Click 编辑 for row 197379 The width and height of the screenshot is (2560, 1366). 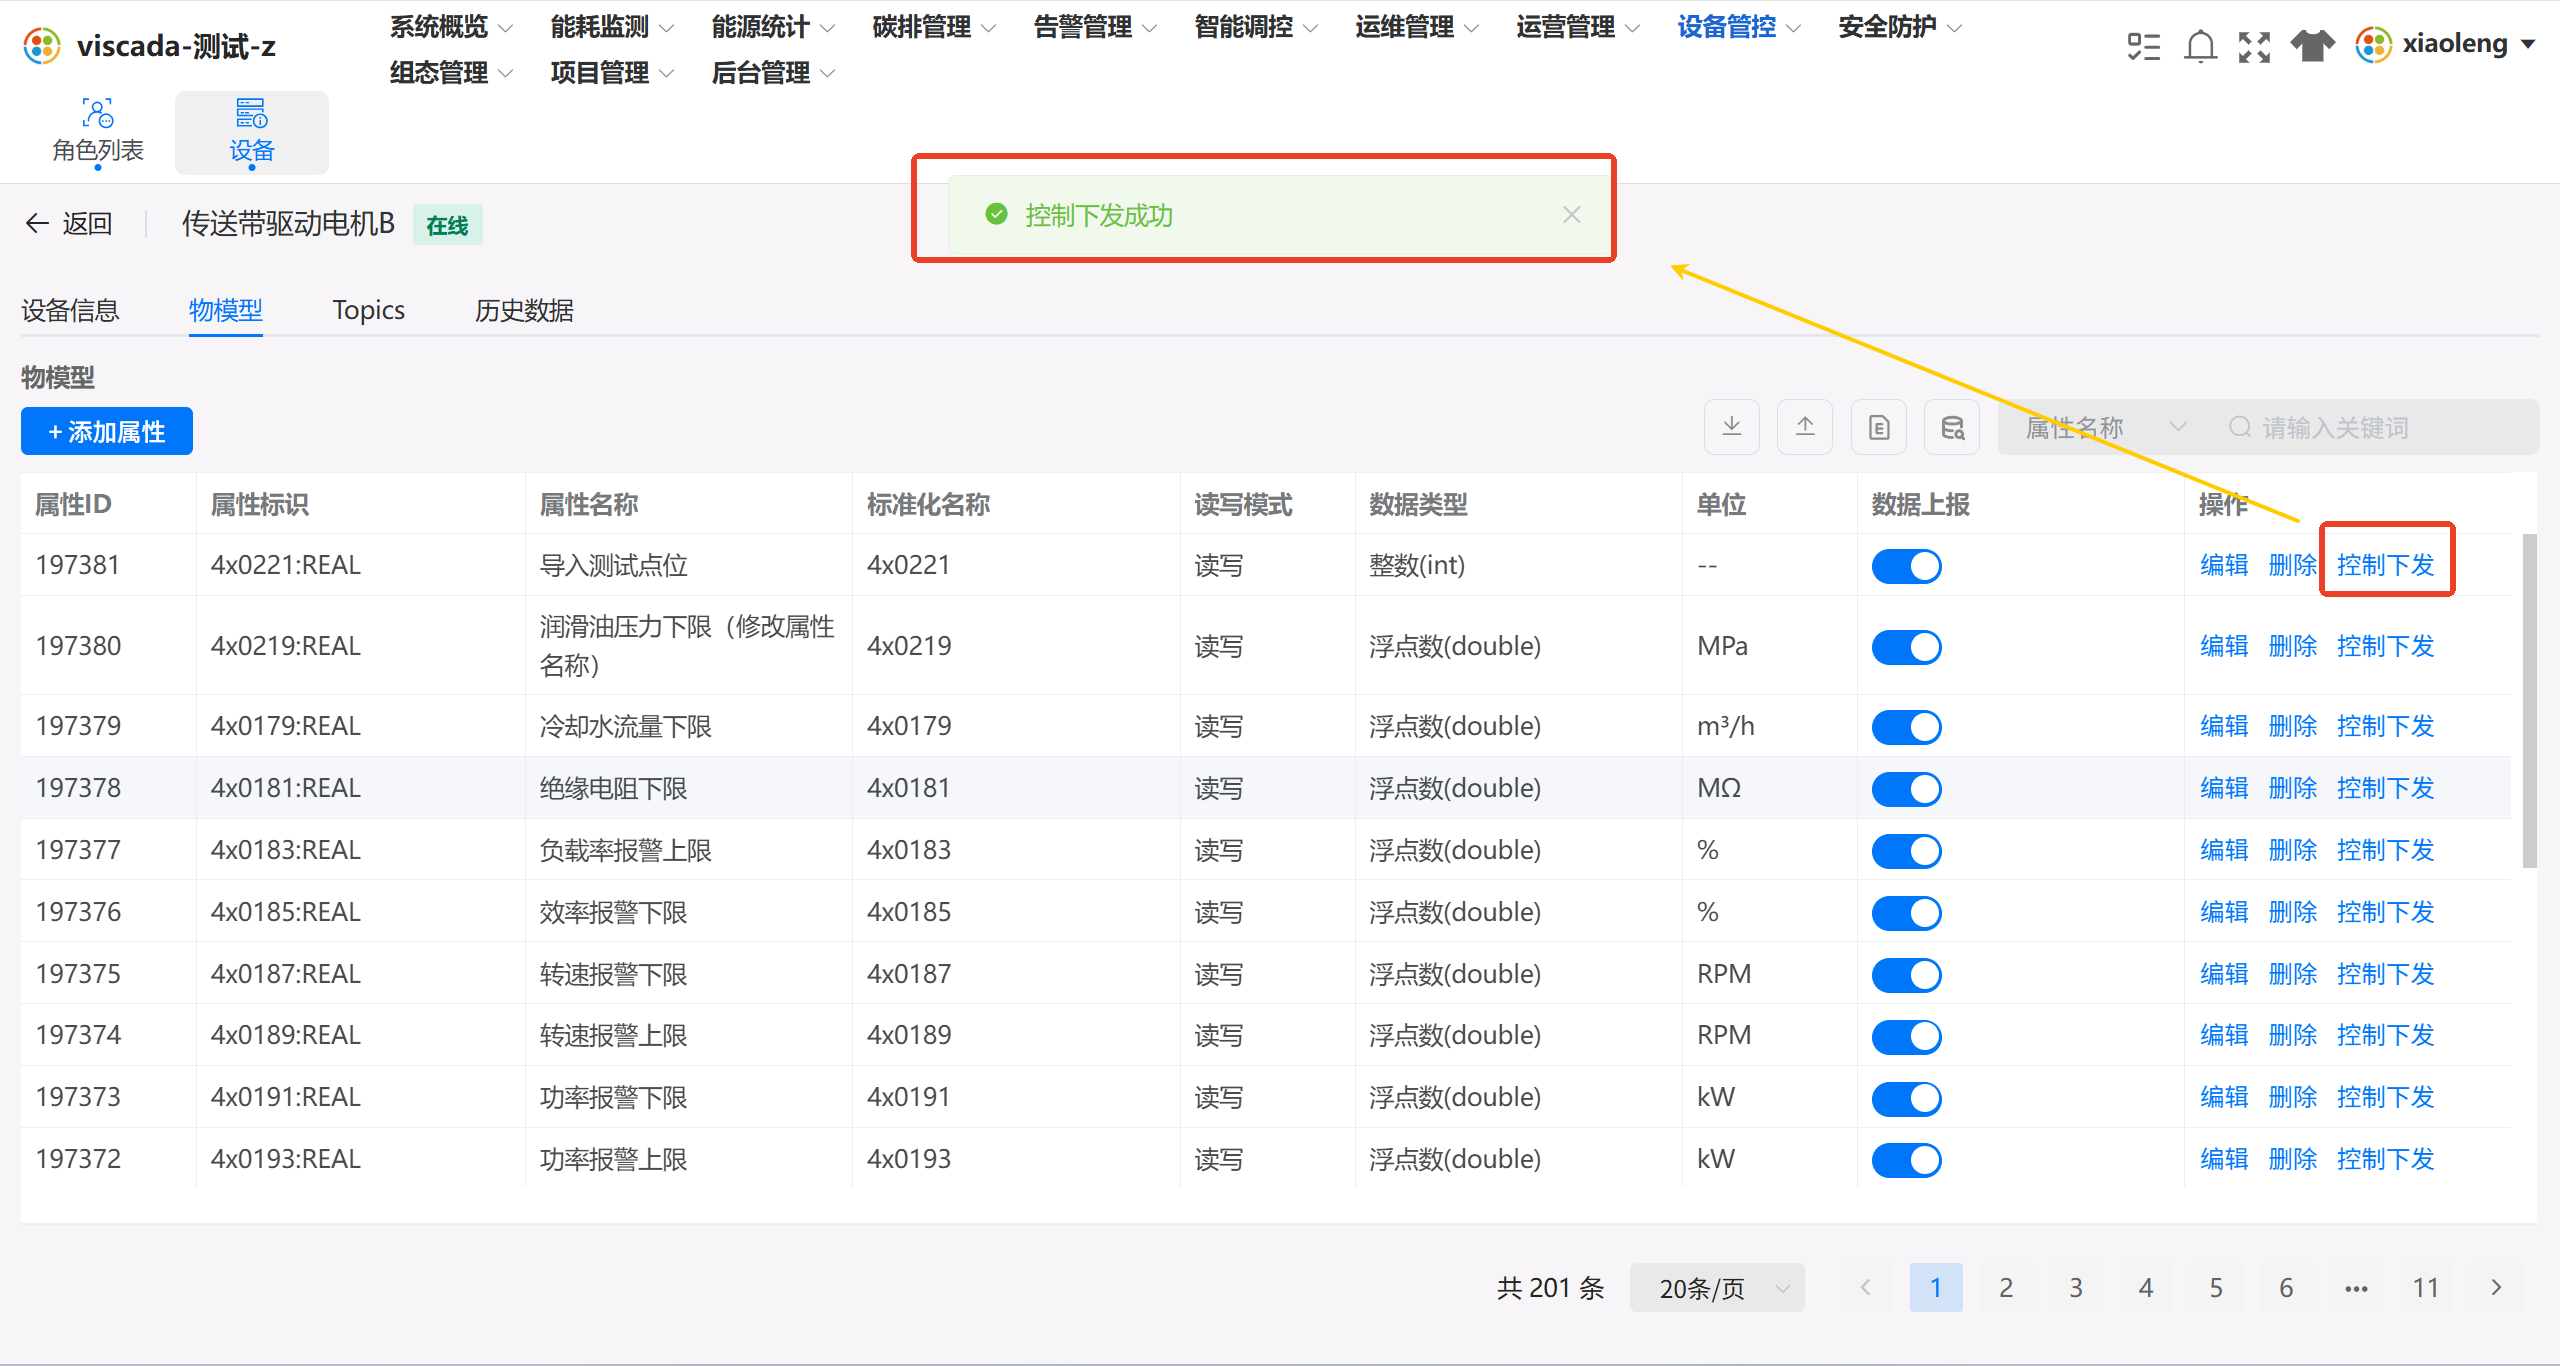(x=2224, y=726)
